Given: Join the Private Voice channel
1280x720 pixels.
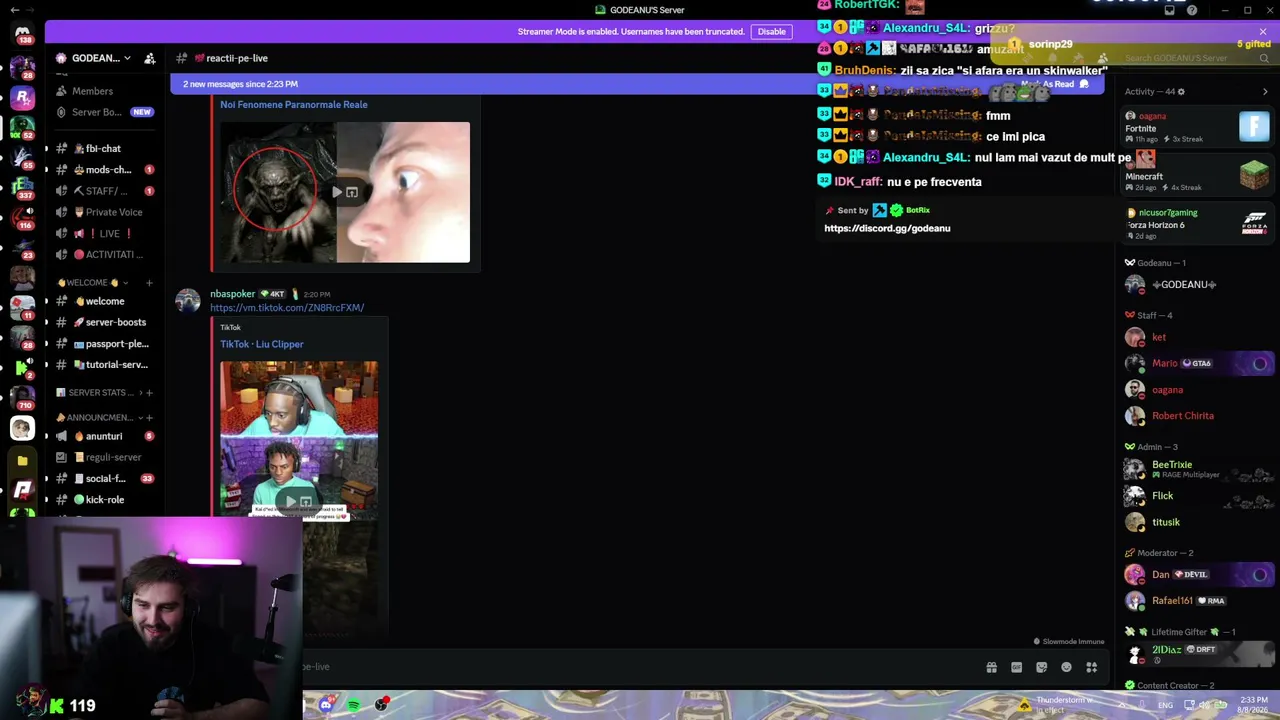Looking at the screenshot, I should point(105,212).
